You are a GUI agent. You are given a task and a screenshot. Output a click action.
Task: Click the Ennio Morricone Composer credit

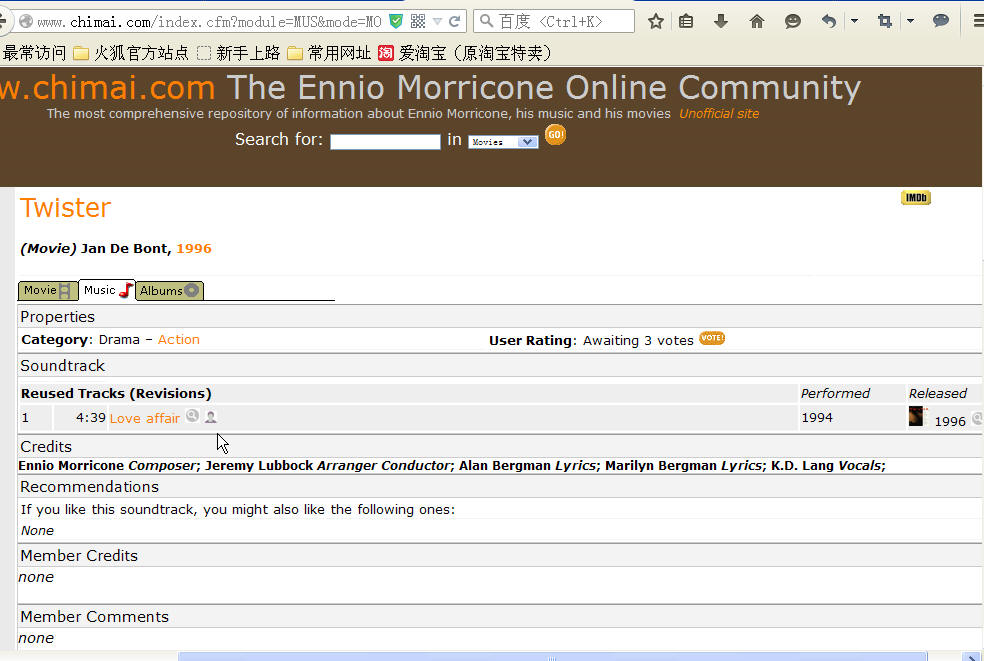(x=107, y=466)
